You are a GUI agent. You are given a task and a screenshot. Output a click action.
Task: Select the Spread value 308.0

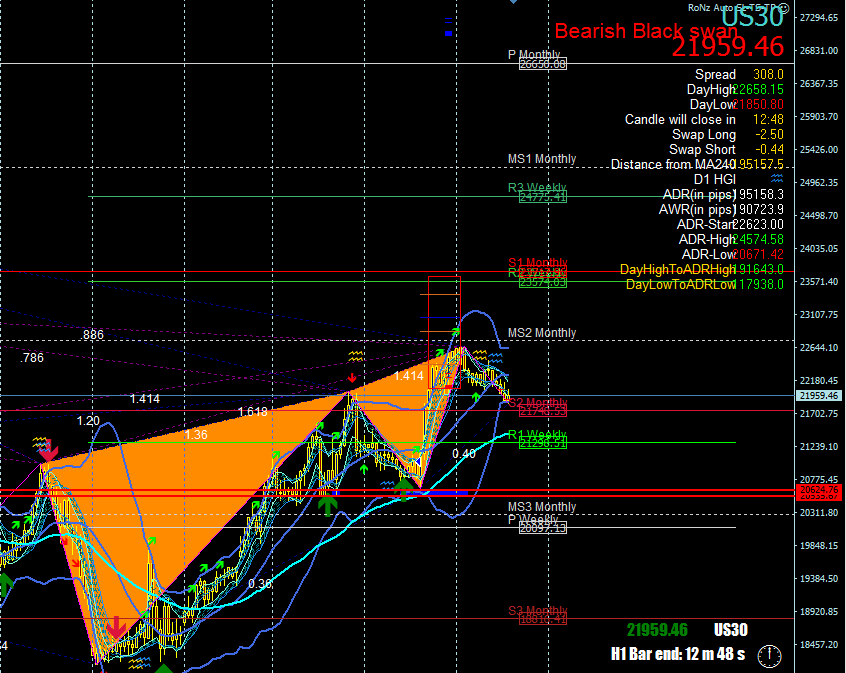[768, 74]
